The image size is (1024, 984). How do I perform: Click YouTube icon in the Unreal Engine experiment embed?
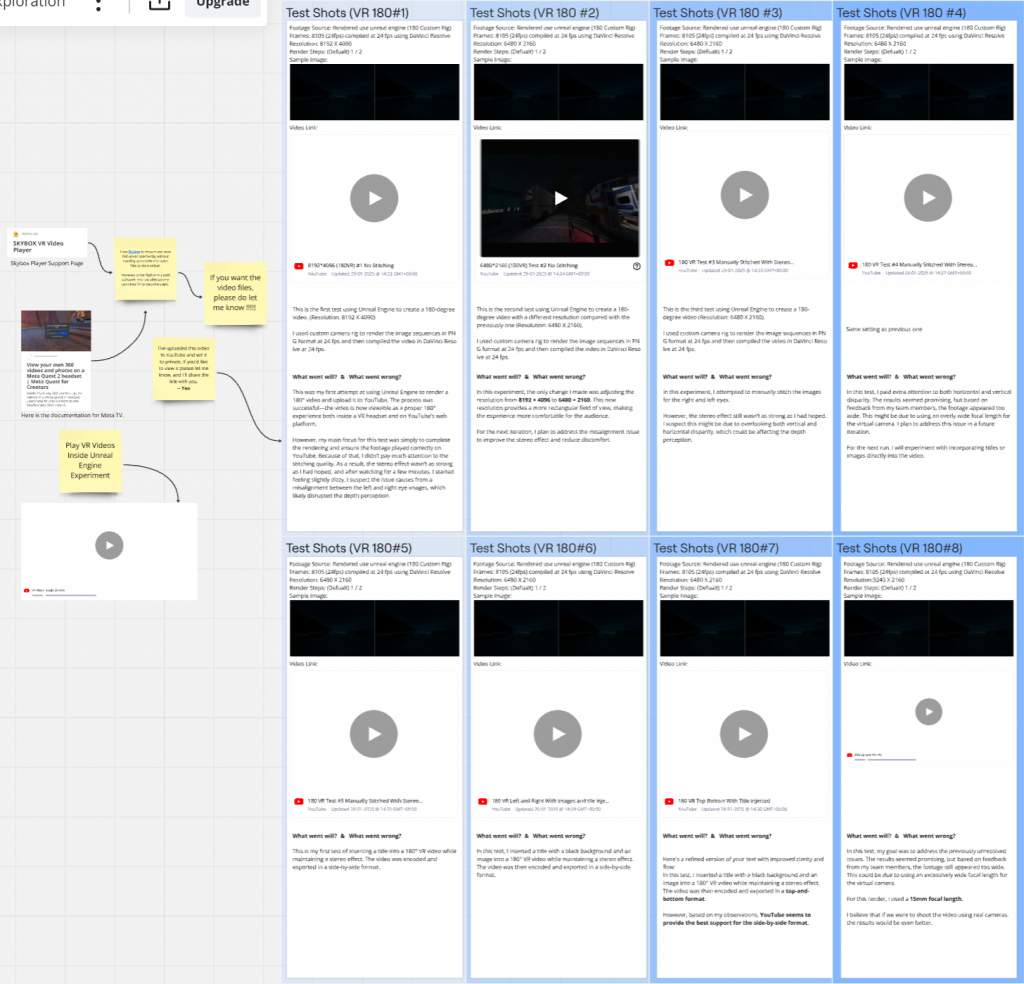coord(27,590)
